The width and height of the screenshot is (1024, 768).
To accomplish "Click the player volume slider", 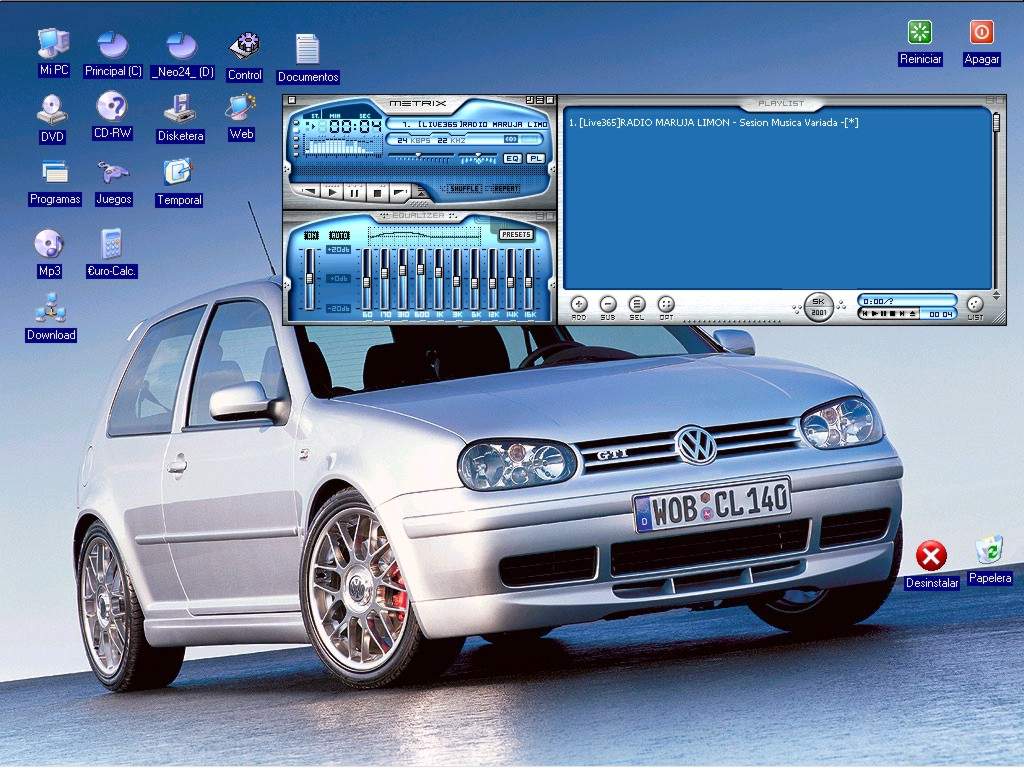I will (421, 157).
